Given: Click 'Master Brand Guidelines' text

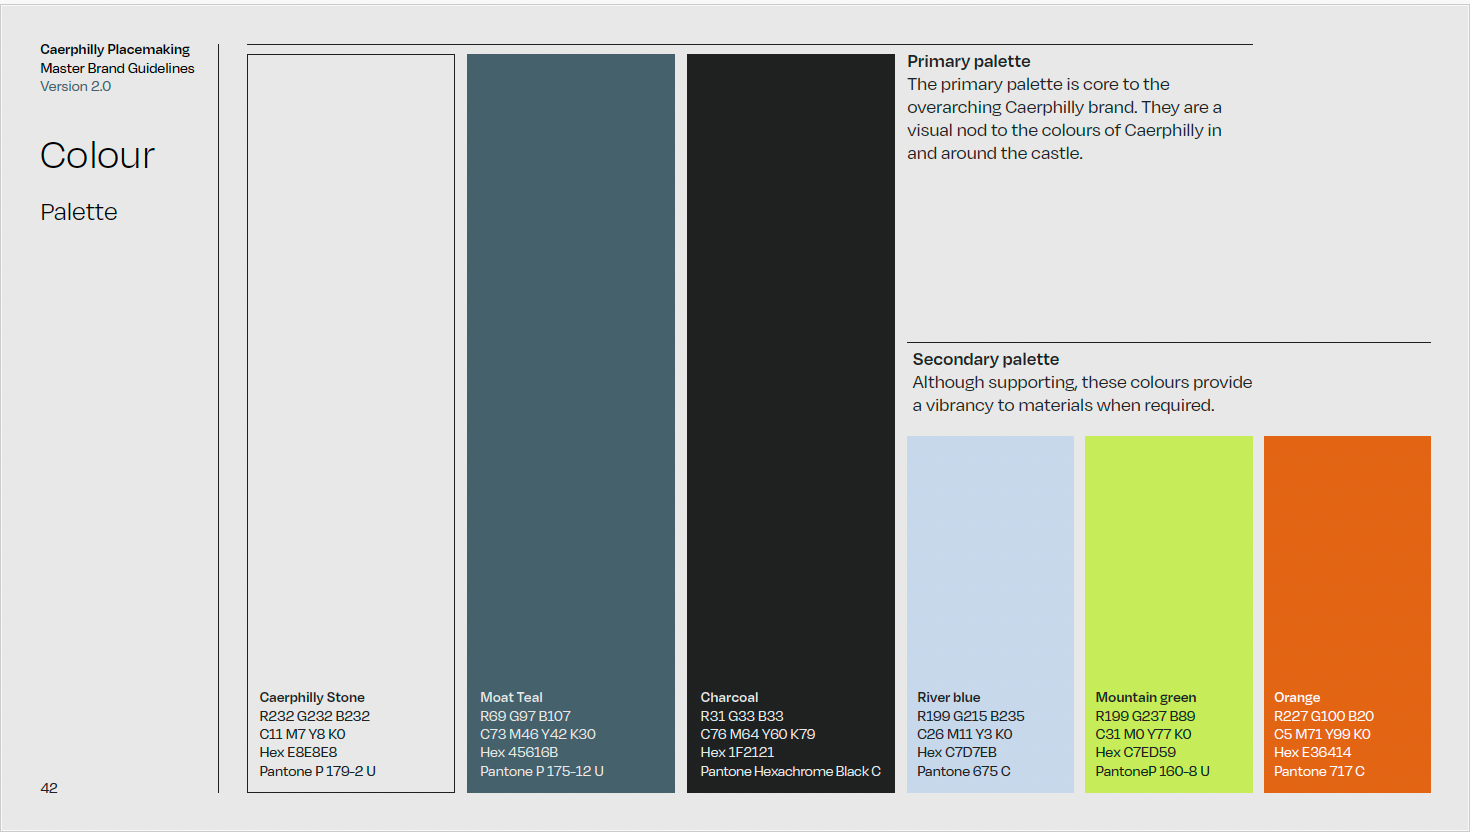Looking at the screenshot, I should click(117, 68).
